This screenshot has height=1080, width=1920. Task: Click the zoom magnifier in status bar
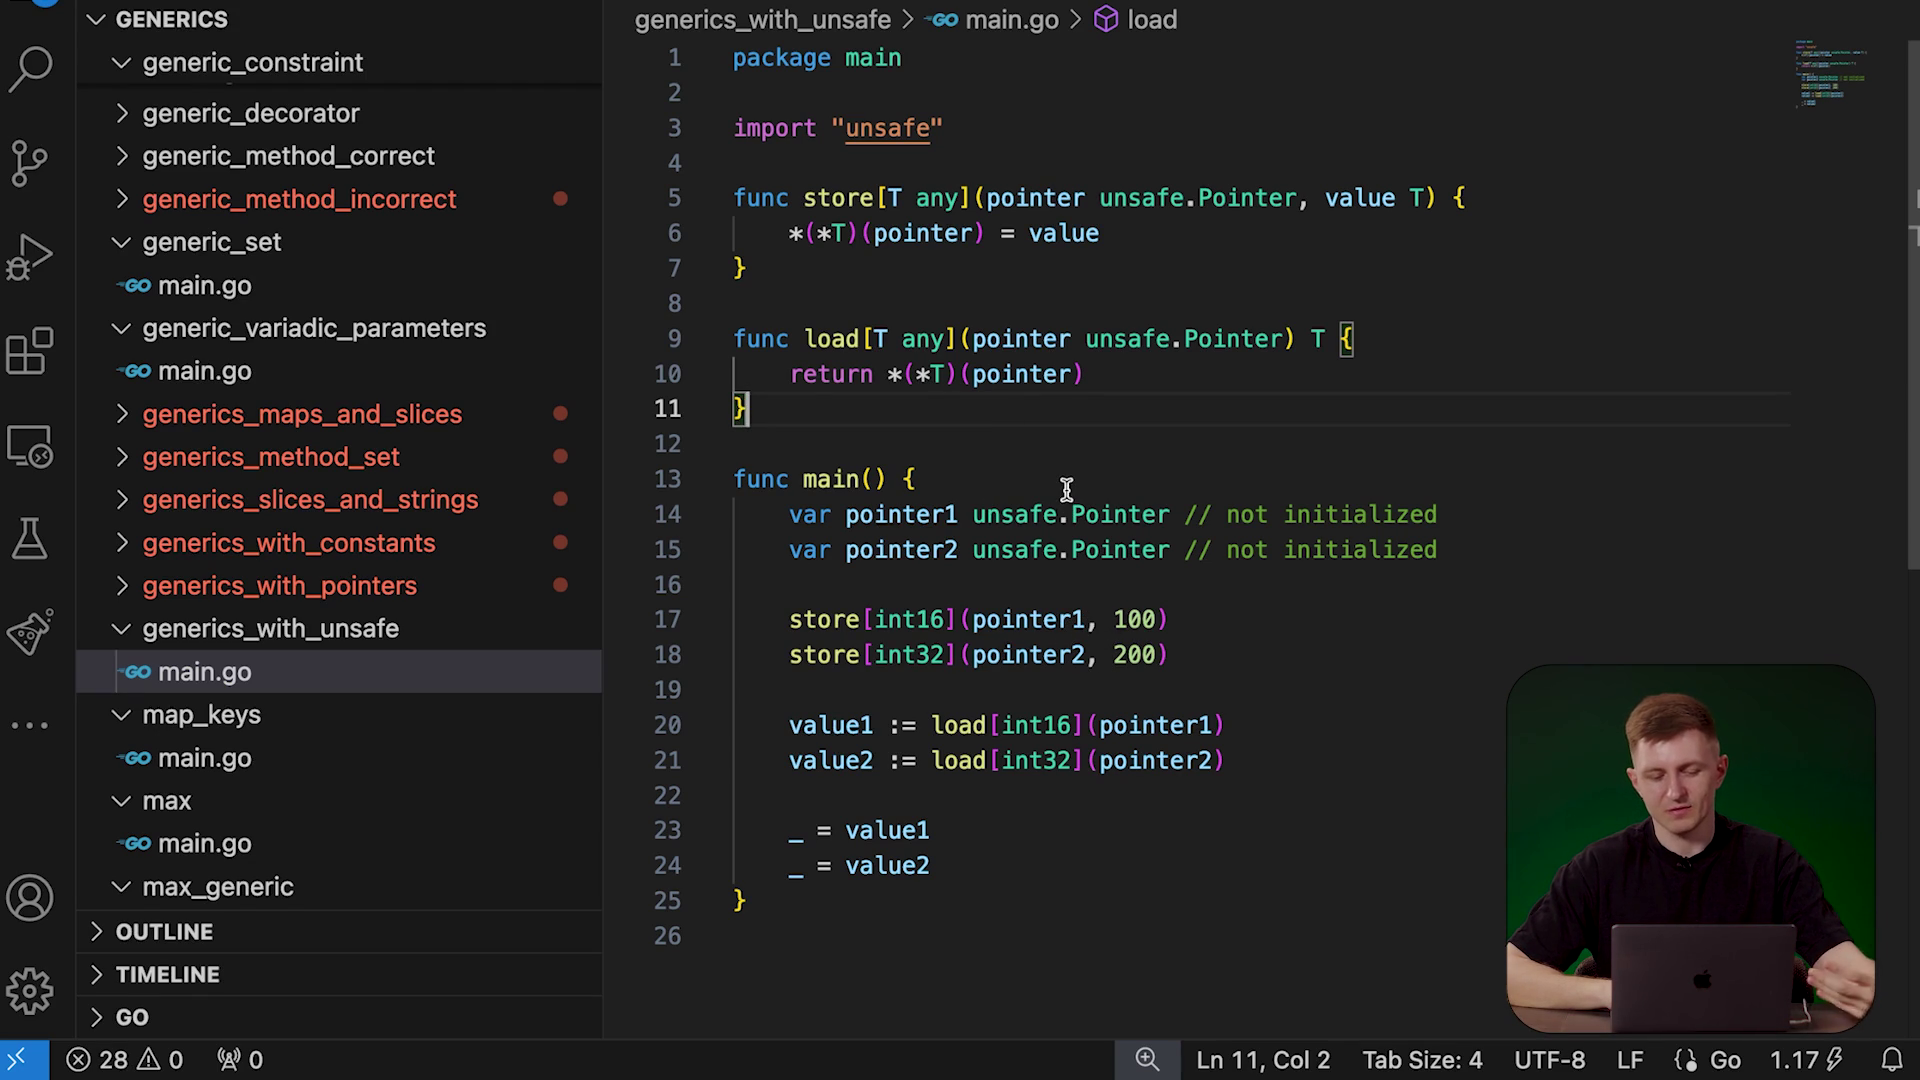click(1147, 1060)
